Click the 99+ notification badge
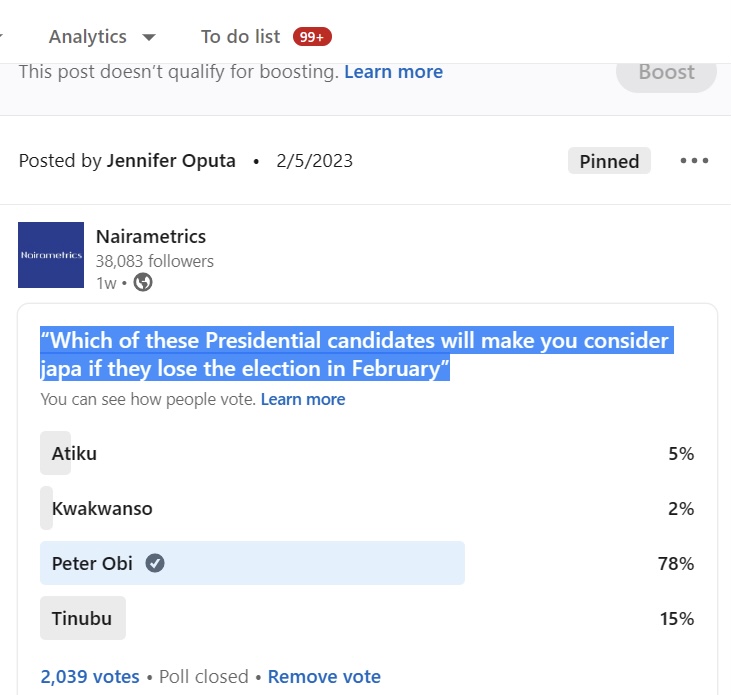The image size is (731, 695). [x=312, y=37]
